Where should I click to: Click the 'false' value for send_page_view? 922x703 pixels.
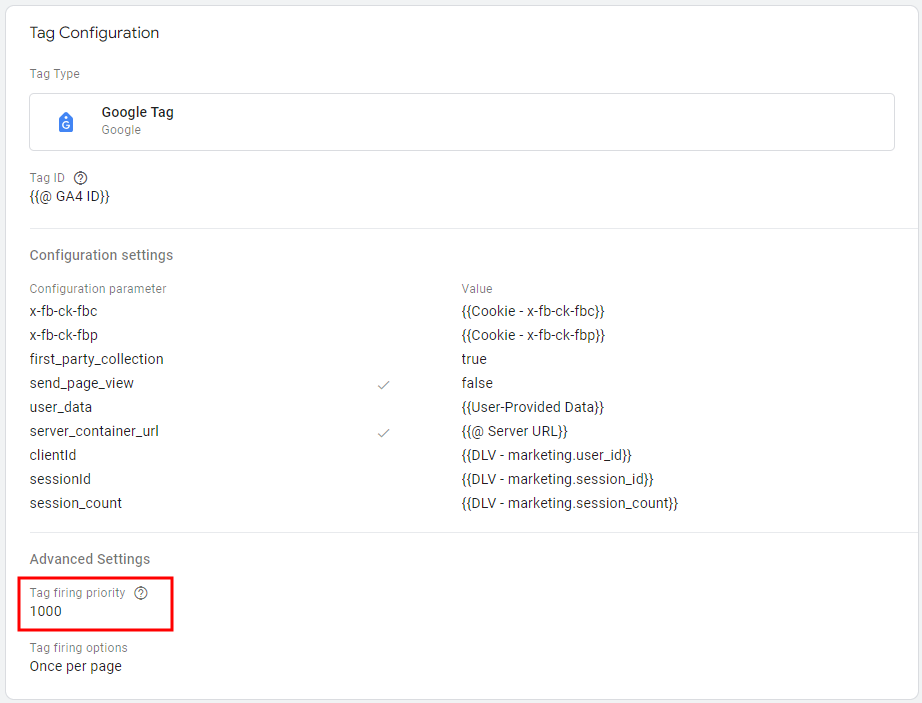pyautogui.click(x=477, y=383)
